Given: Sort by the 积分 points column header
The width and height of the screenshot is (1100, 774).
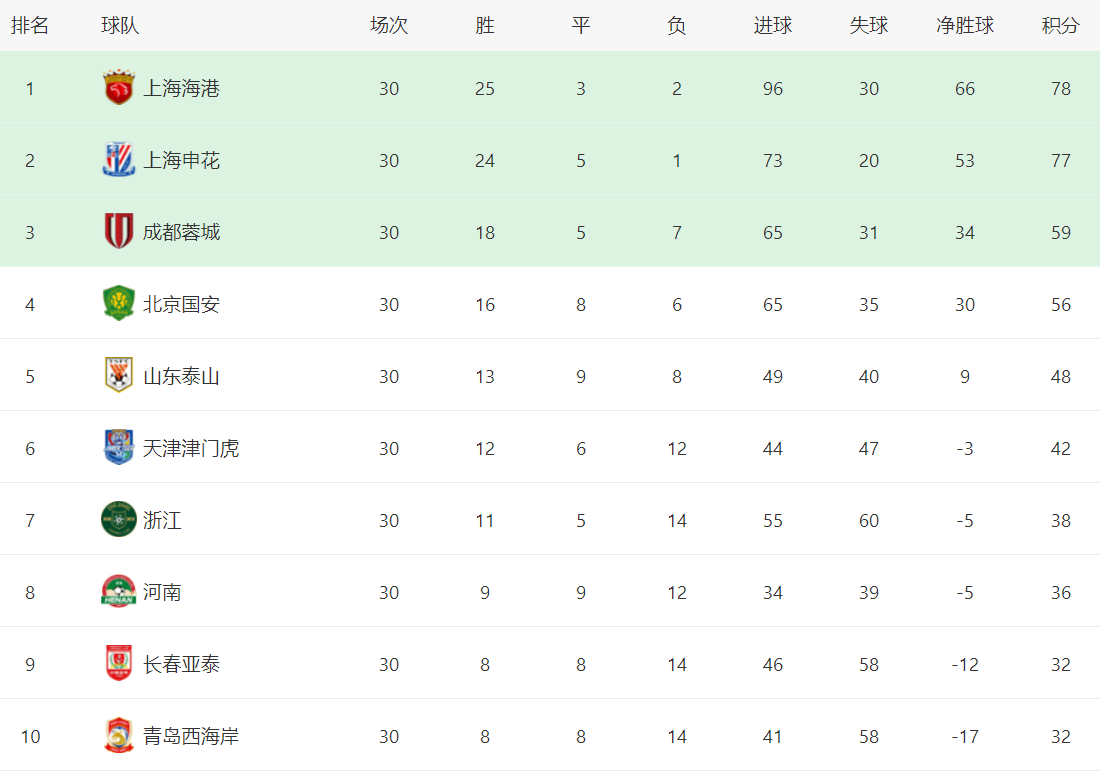Looking at the screenshot, I should click(1060, 26).
